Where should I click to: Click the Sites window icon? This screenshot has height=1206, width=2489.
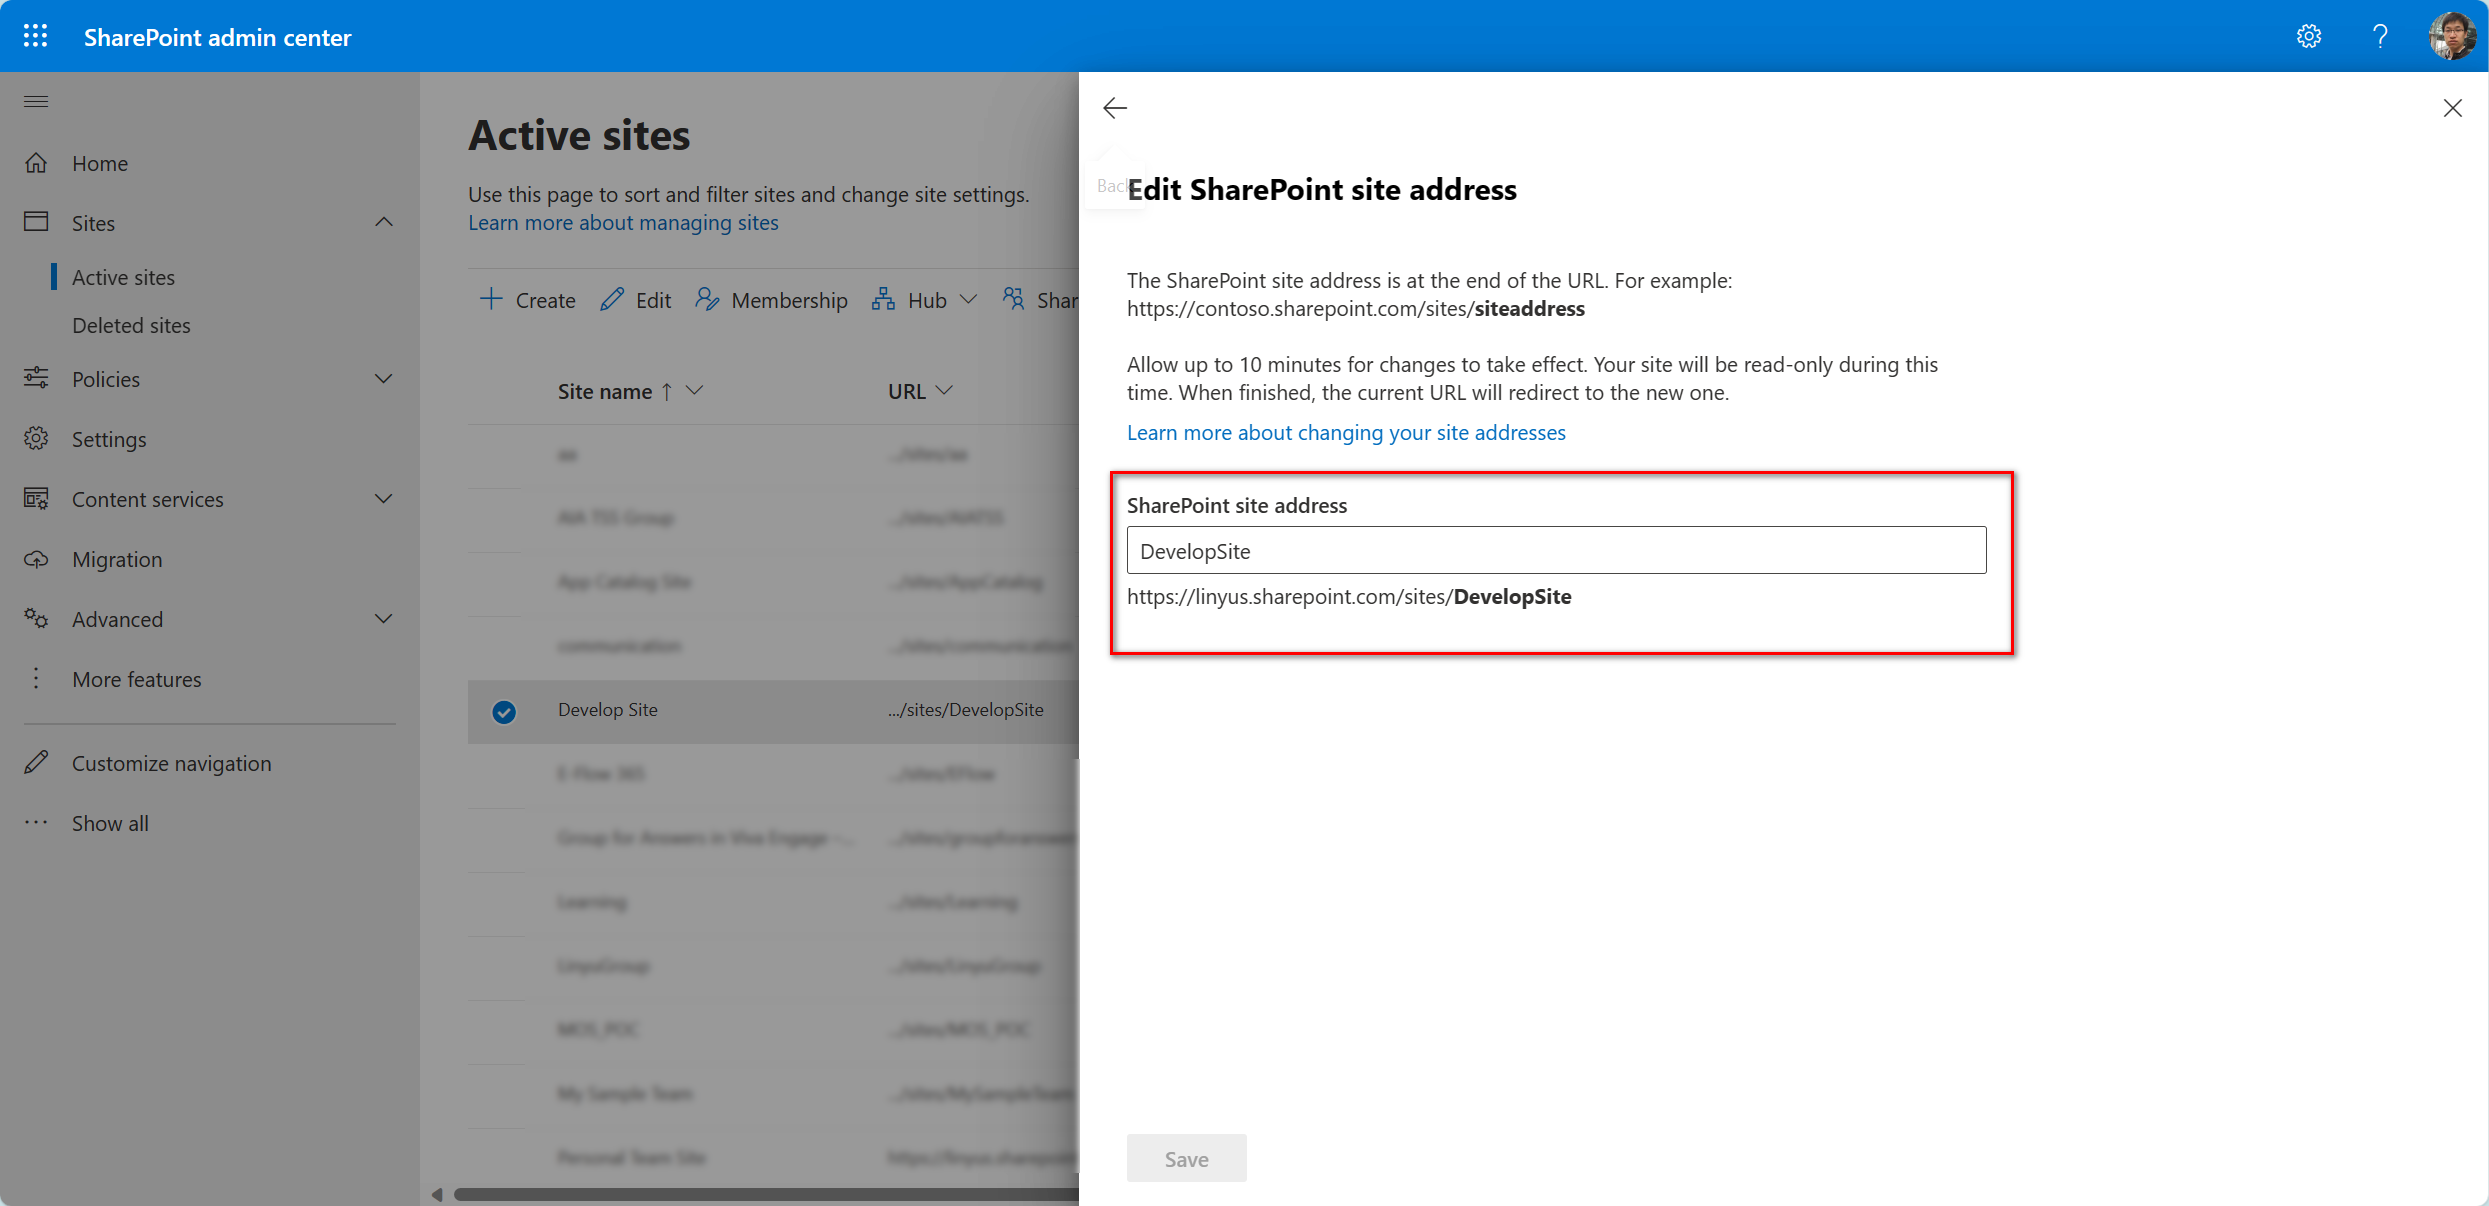coord(36,221)
